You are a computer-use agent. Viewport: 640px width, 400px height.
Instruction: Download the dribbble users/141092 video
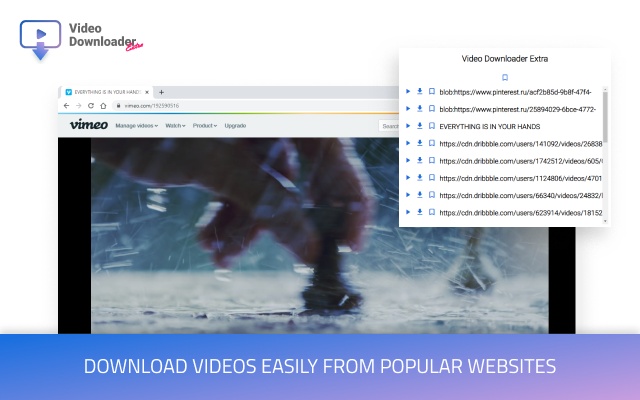[420, 143]
